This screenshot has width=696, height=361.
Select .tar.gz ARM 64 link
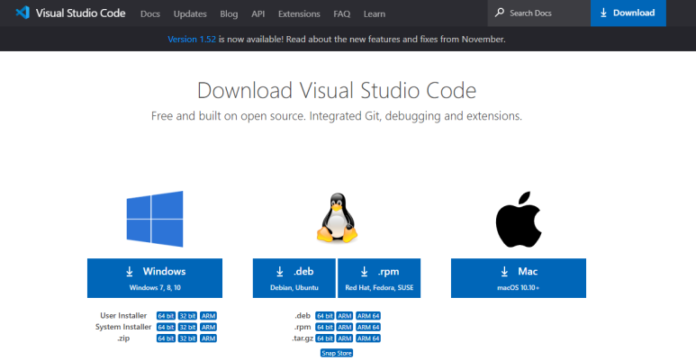(x=368, y=338)
